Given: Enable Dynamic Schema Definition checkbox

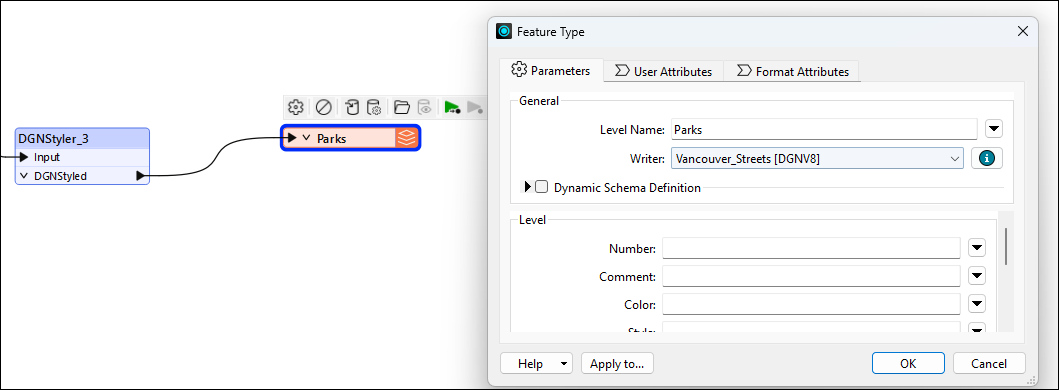Looking at the screenshot, I should [541, 187].
